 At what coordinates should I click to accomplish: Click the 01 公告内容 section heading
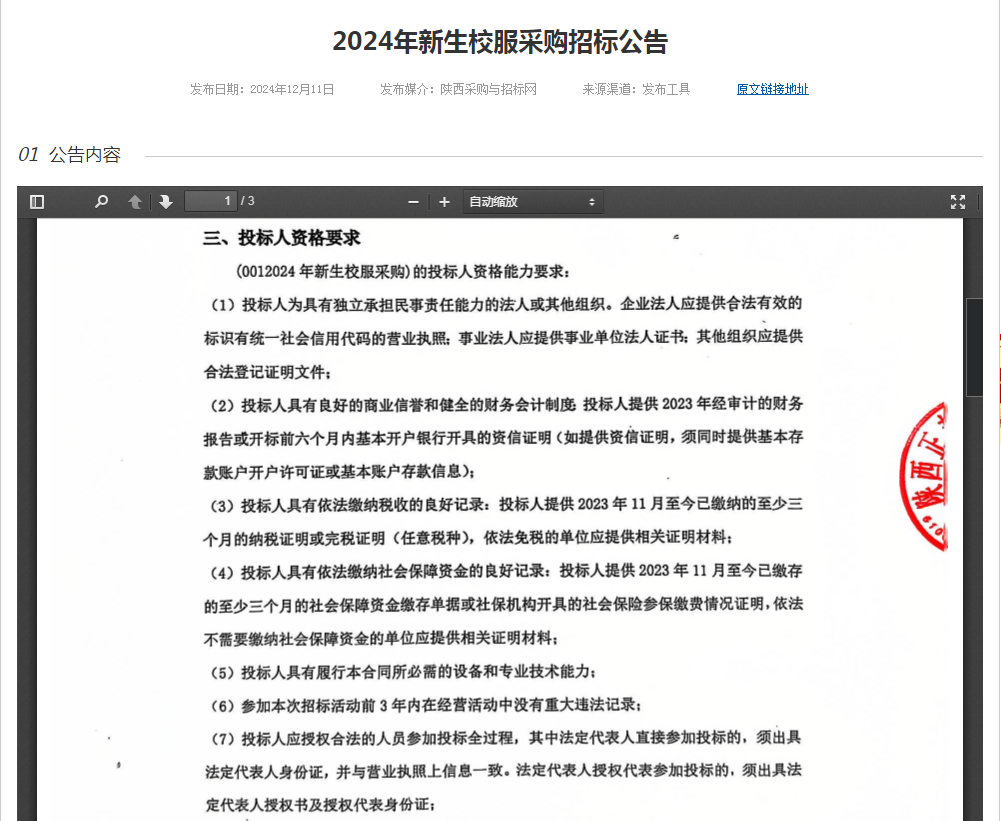coord(70,155)
